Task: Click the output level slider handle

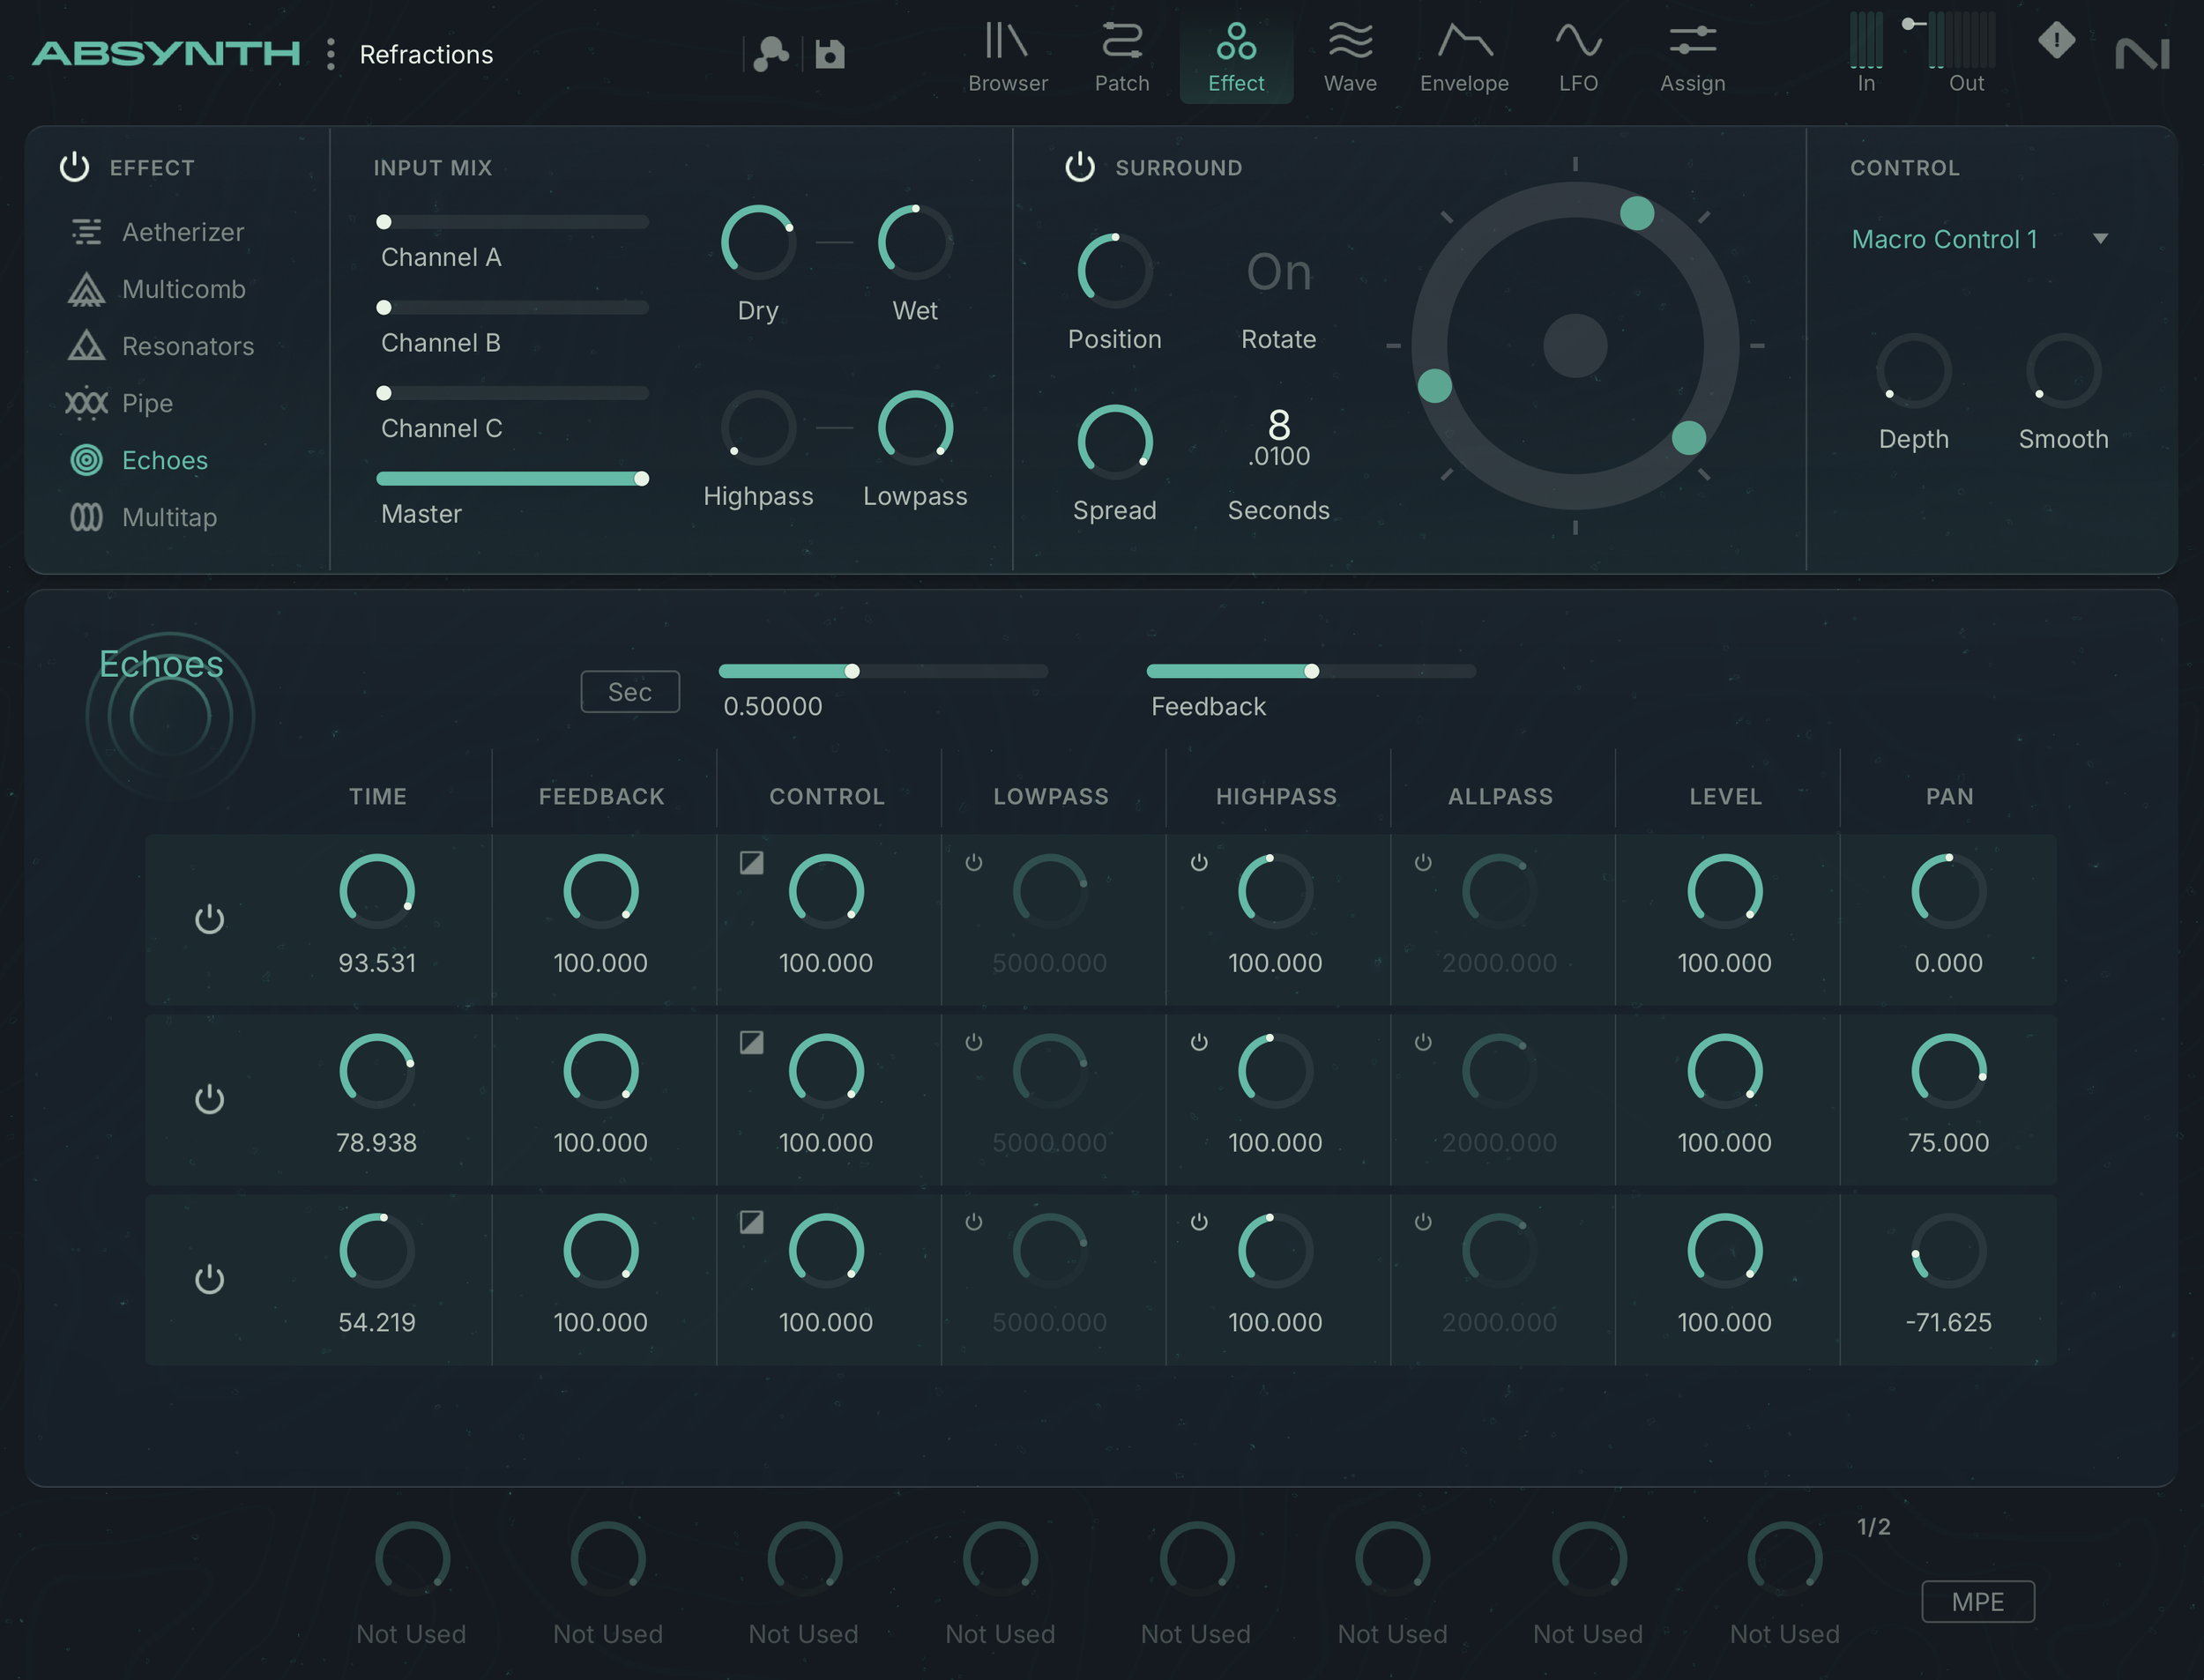Action: [1909, 23]
